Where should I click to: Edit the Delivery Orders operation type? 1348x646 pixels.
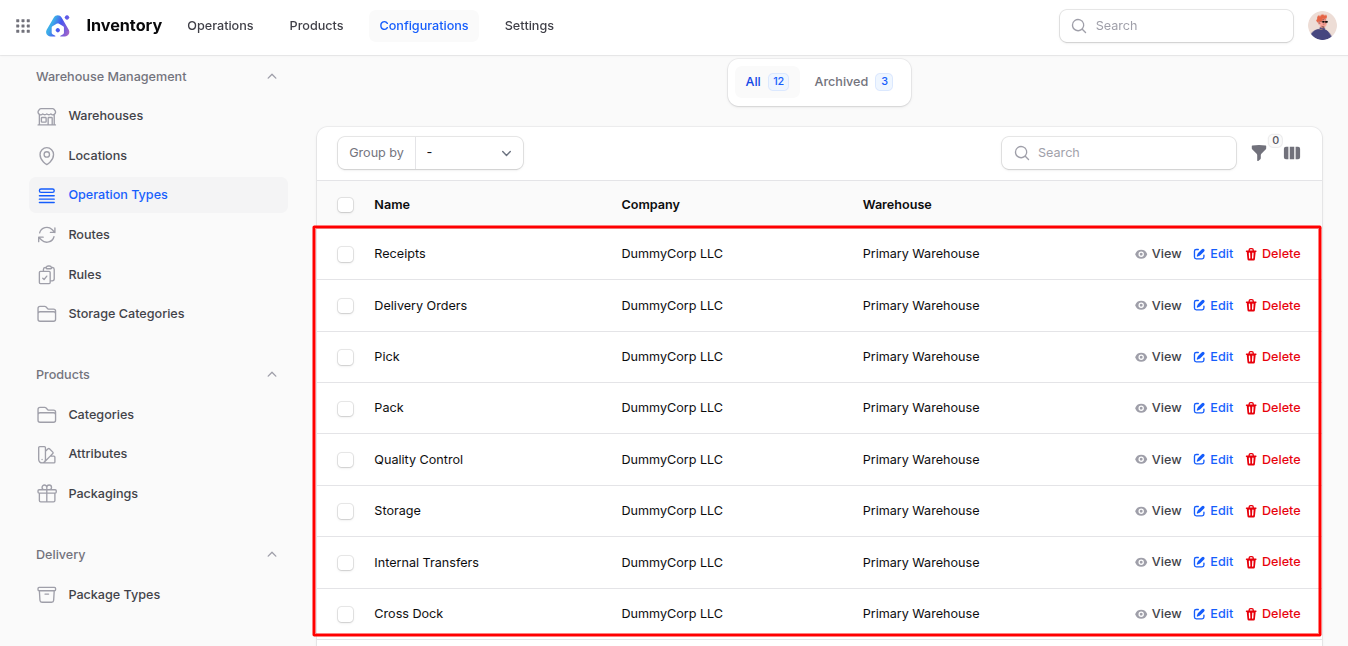(x=1213, y=306)
